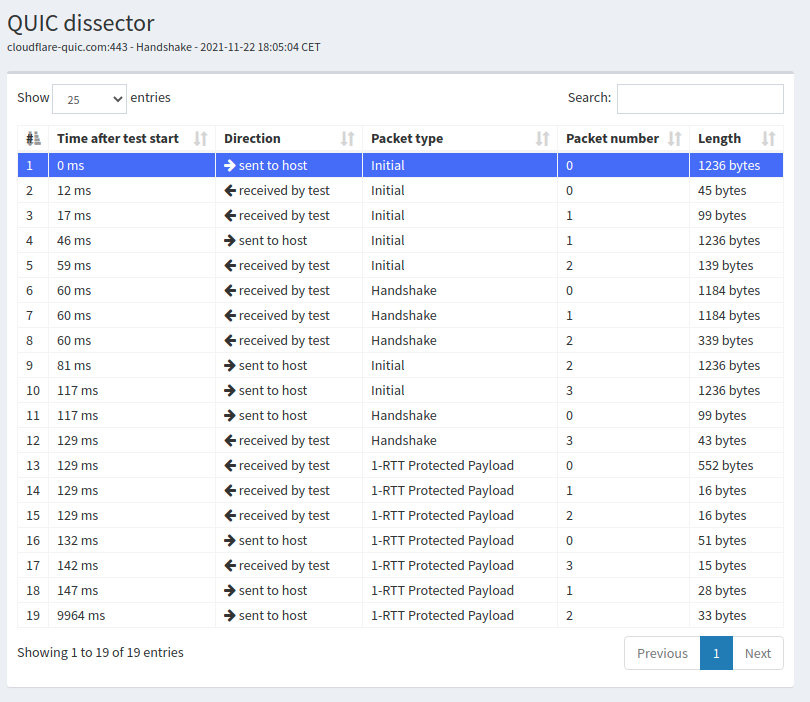Click right arrow icon in row 19
Screen dimensions: 810x702
[x=230, y=616]
